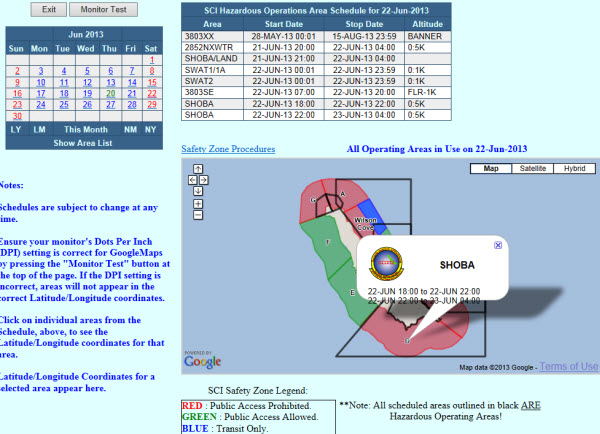The height and width of the screenshot is (434, 600).
Task: Click the Jun 2013 calendar title
Action: 86,34
